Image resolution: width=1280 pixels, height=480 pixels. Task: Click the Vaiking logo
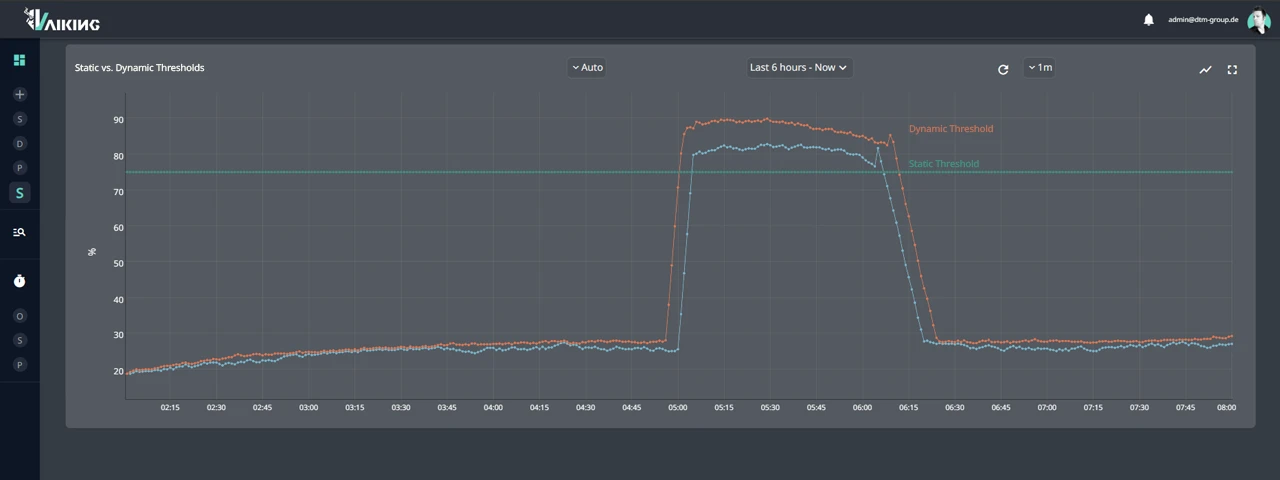tap(62, 19)
